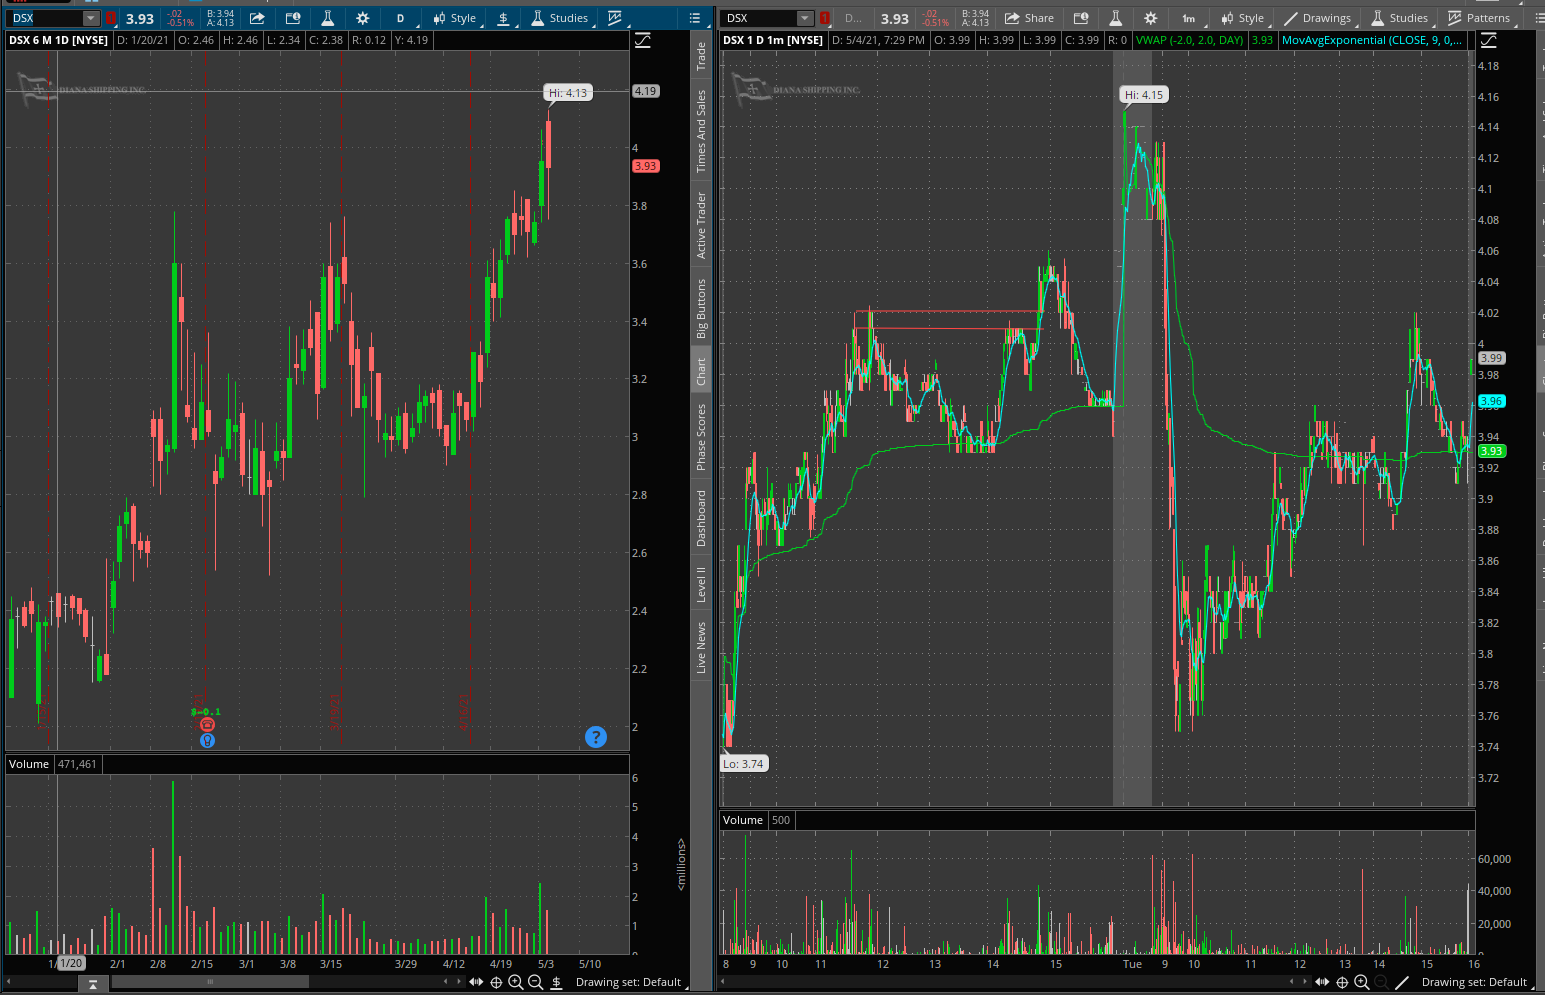Open chart settings gear in left chart
The image size is (1545, 995).
click(362, 18)
